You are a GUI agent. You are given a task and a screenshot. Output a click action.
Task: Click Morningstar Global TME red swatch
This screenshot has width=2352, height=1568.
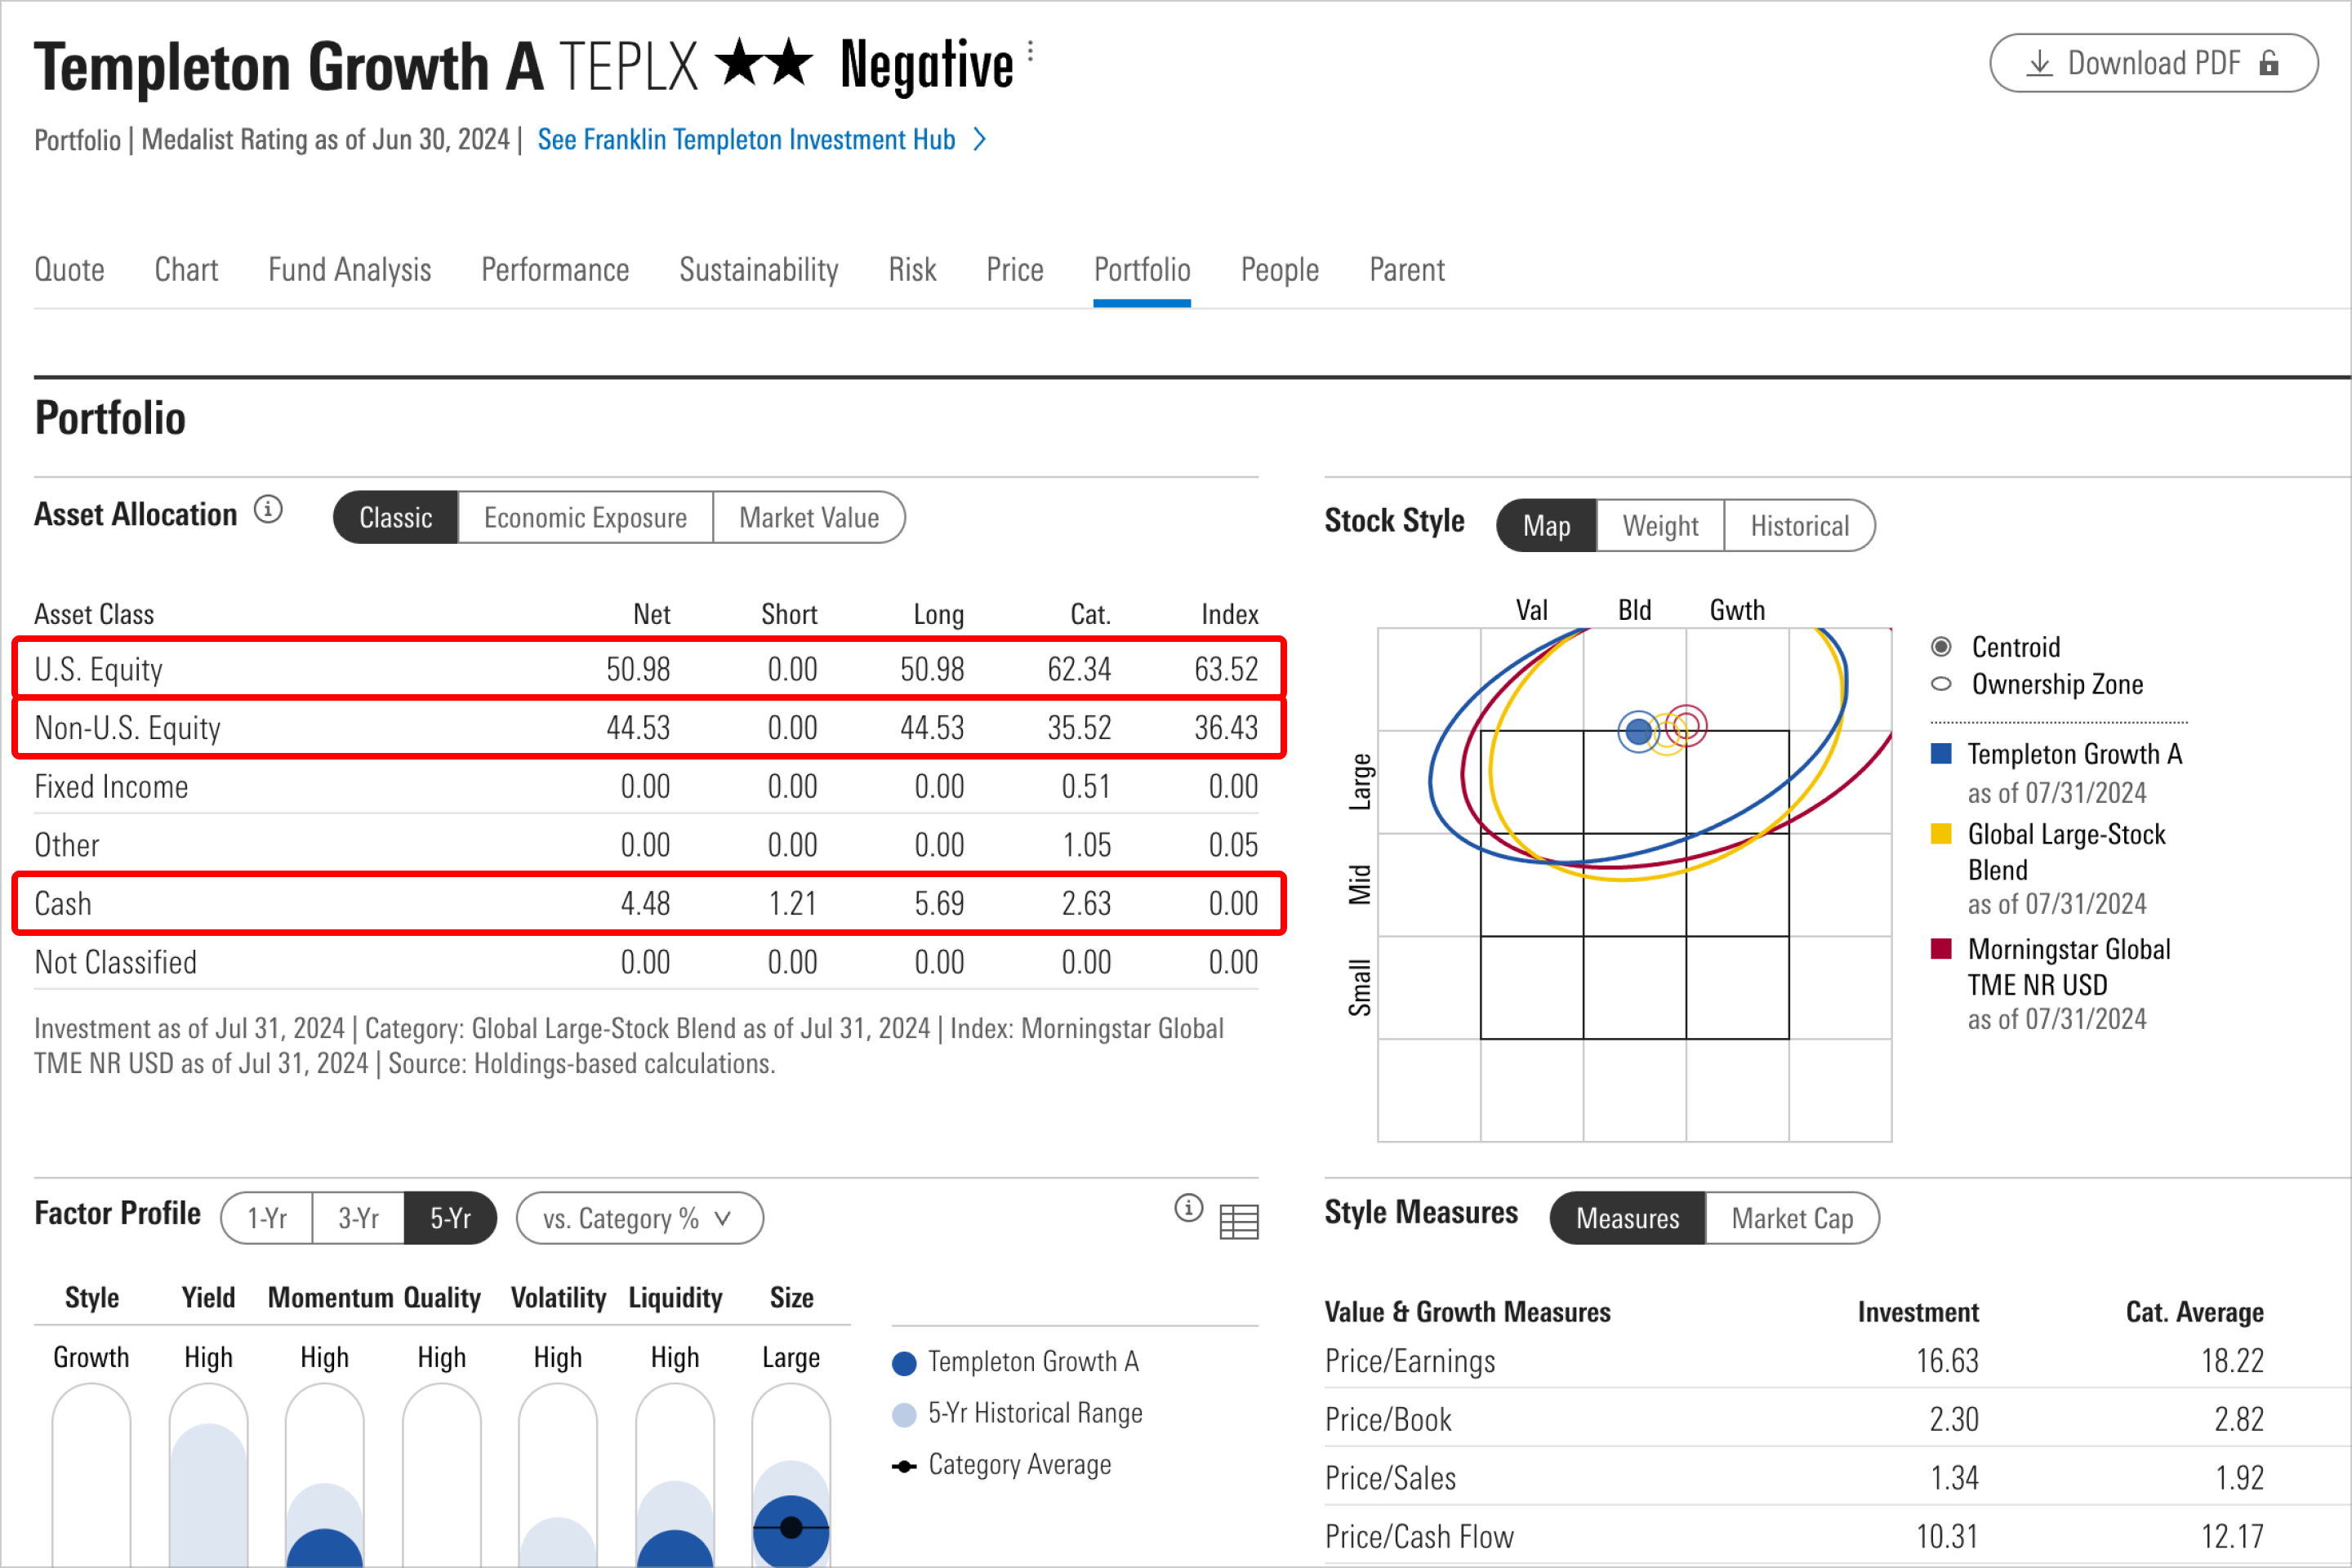[1941, 948]
